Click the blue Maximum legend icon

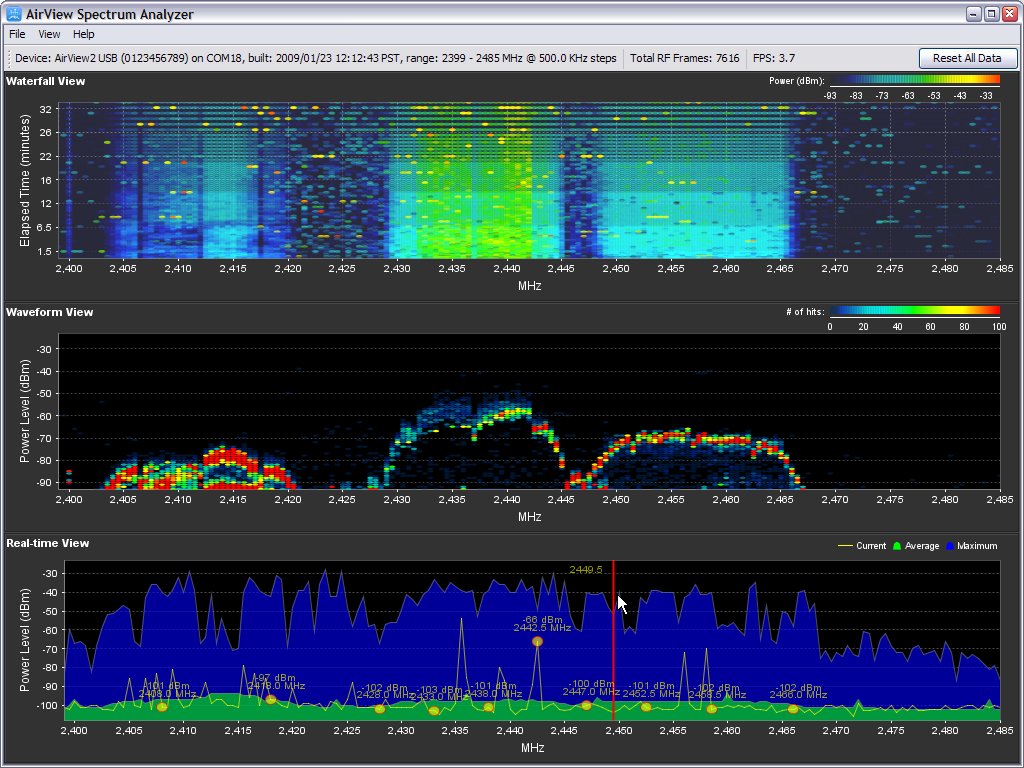[x=950, y=546]
